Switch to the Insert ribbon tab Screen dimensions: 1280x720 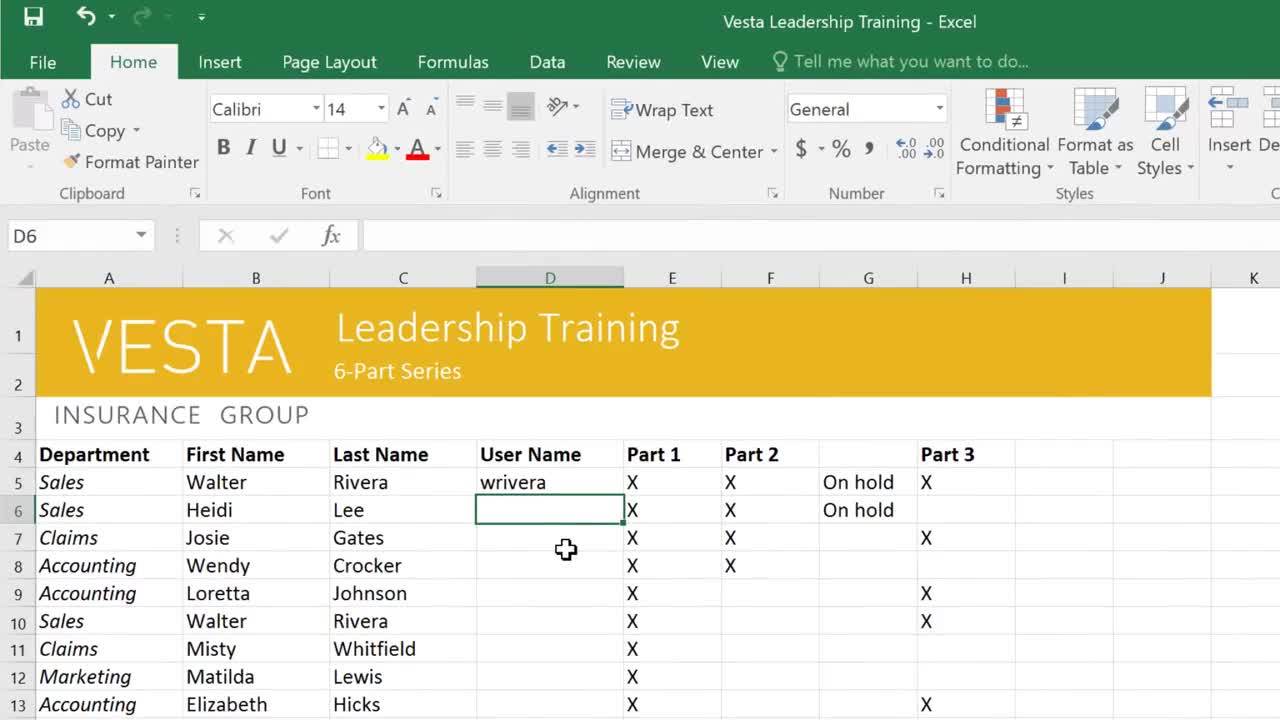point(220,62)
